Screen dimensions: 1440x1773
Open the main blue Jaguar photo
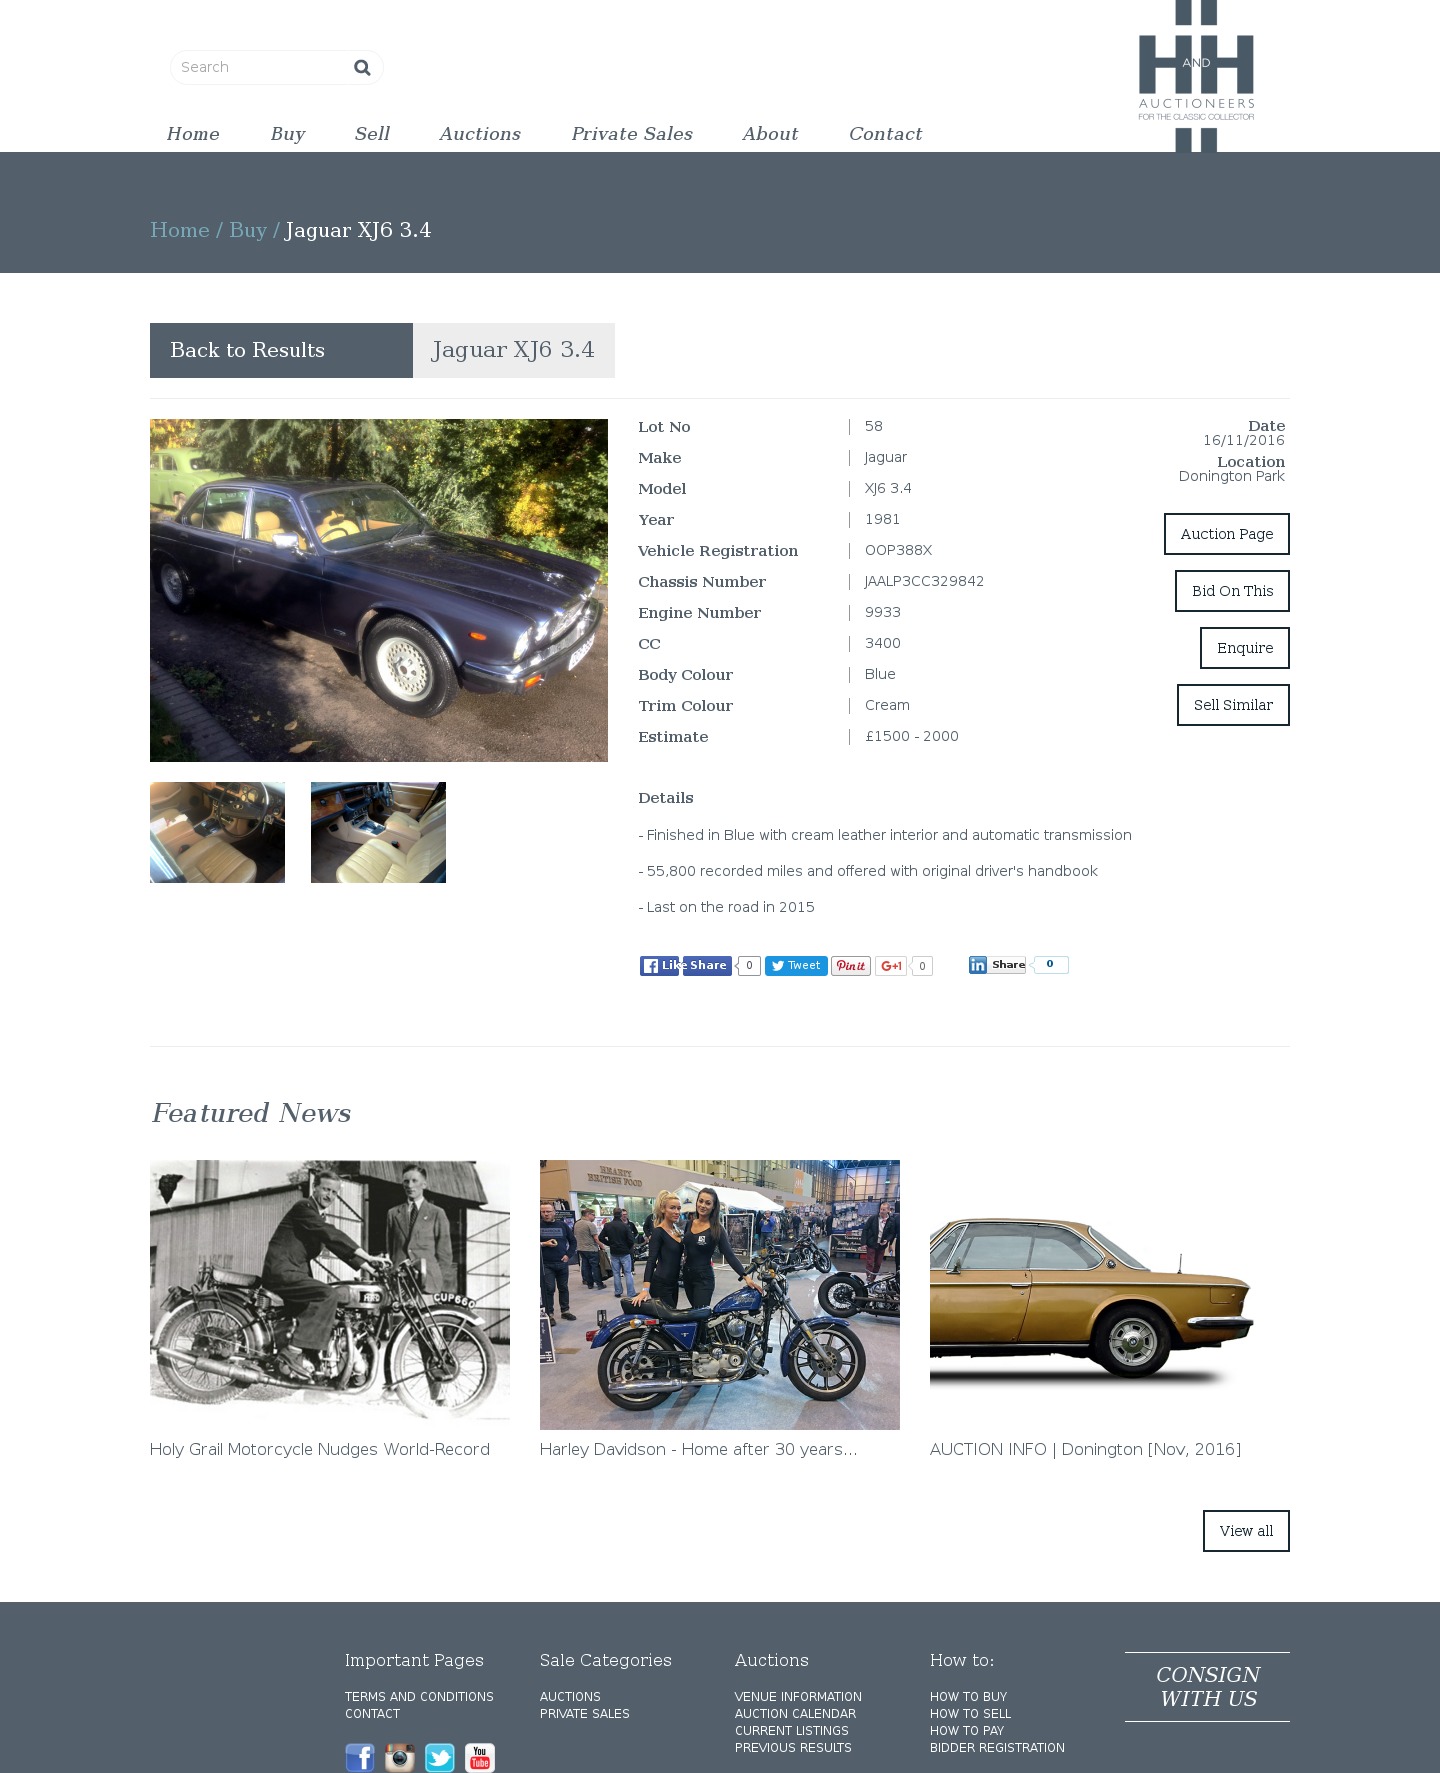click(x=379, y=590)
